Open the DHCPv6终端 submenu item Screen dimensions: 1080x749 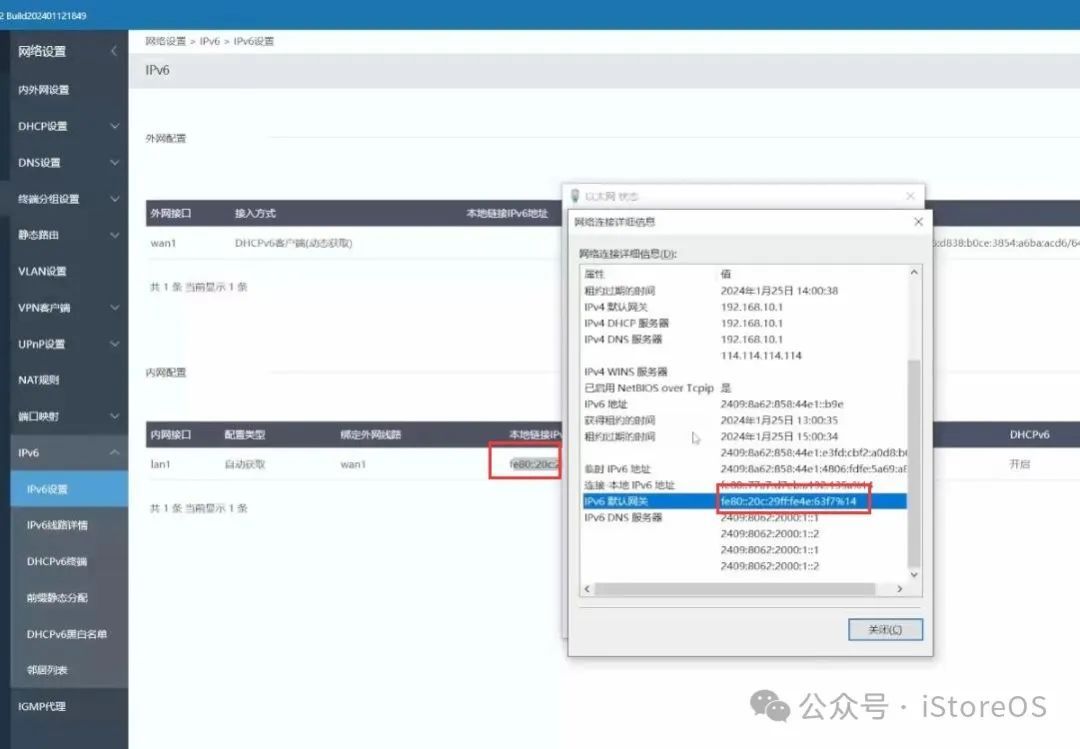click(57, 562)
